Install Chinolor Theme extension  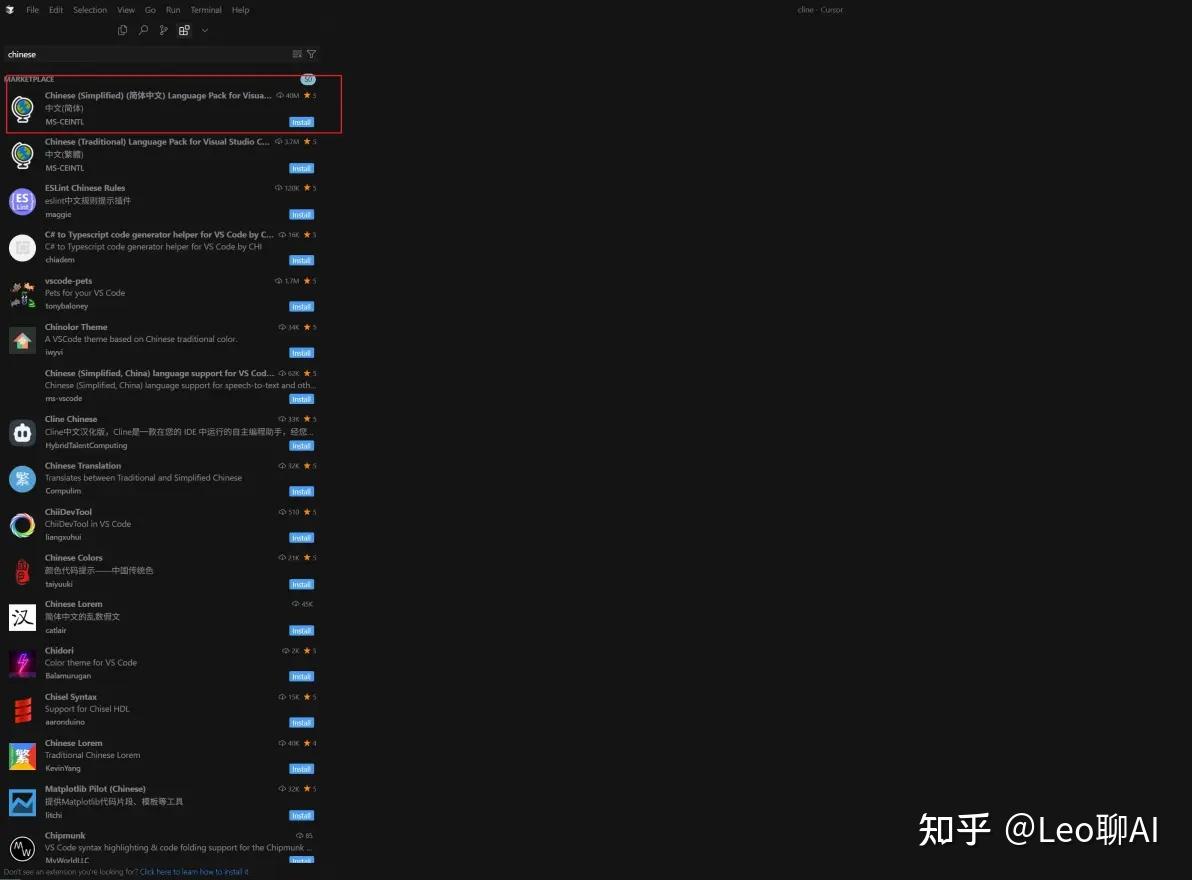[301, 353]
